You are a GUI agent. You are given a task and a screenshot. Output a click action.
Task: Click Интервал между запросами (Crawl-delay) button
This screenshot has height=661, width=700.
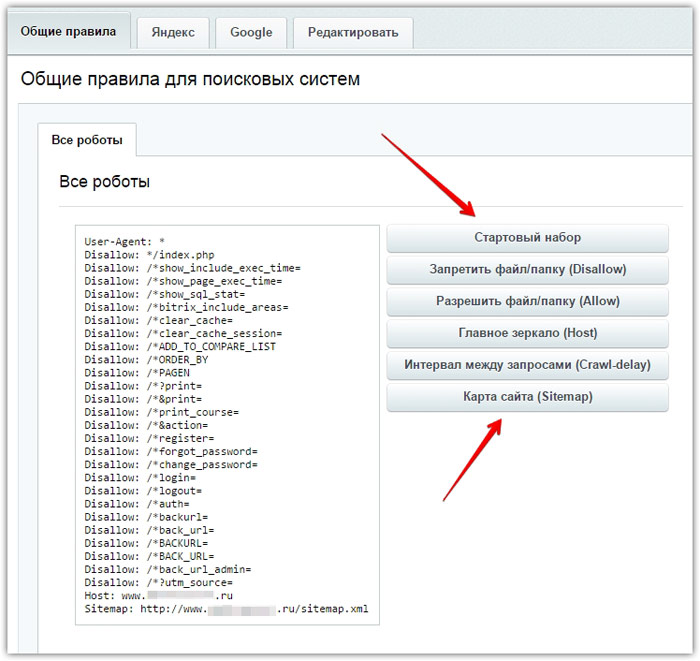pyautogui.click(x=527, y=365)
